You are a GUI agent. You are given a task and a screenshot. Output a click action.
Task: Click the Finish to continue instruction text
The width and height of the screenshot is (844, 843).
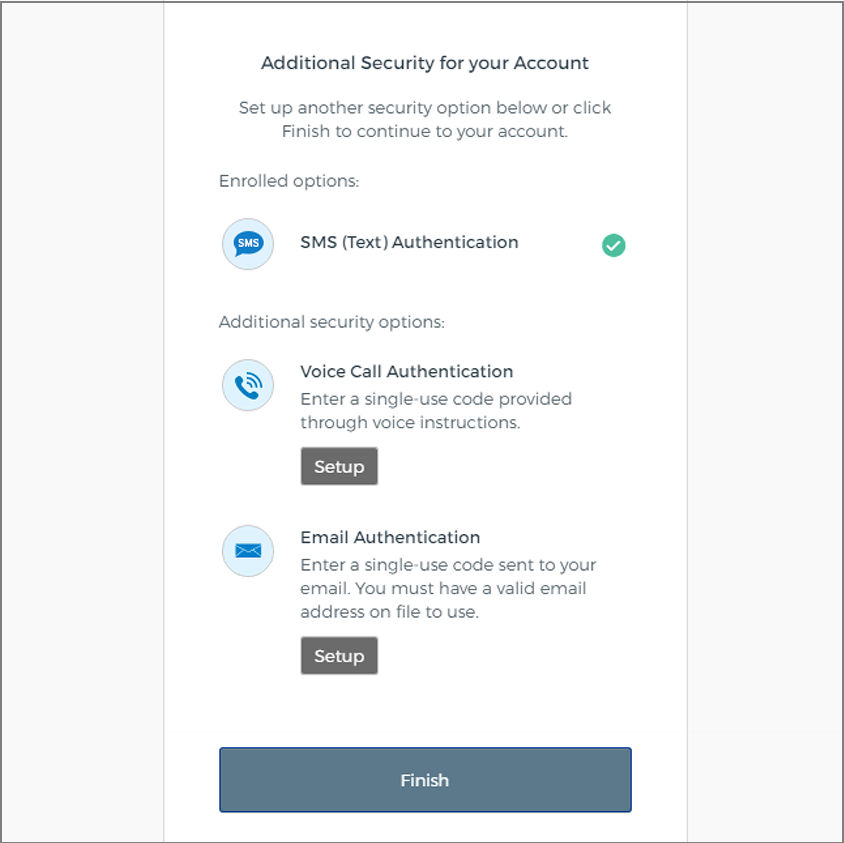coord(424,119)
